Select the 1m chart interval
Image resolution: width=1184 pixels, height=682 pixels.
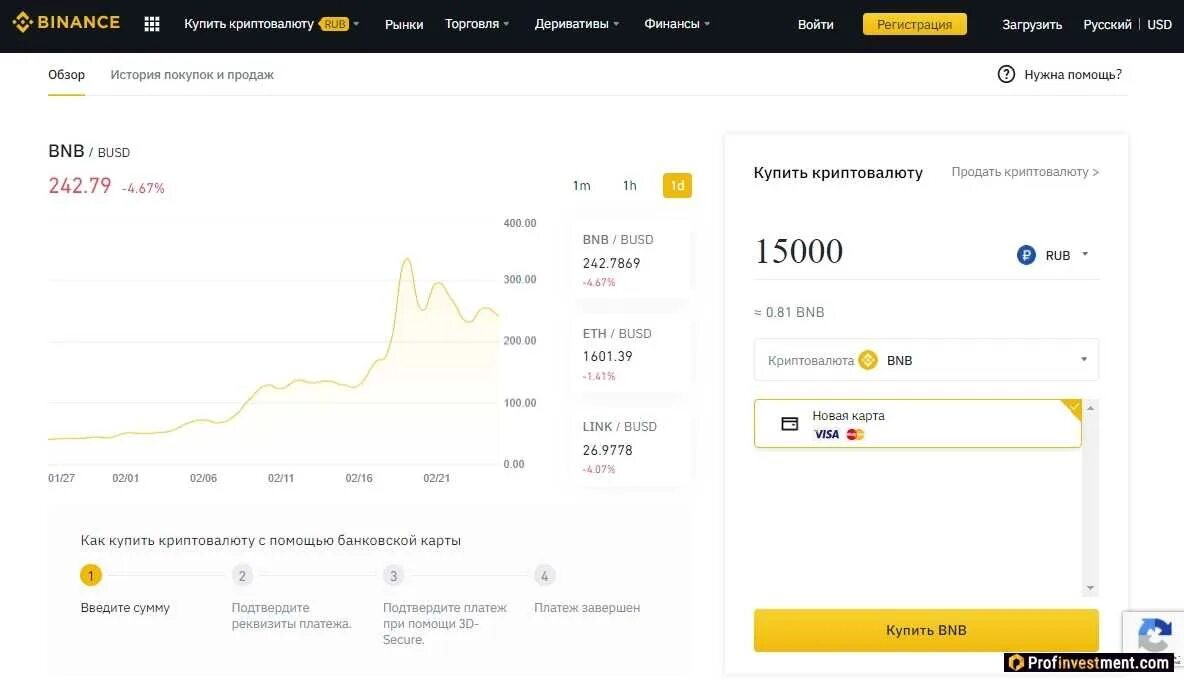tap(581, 186)
